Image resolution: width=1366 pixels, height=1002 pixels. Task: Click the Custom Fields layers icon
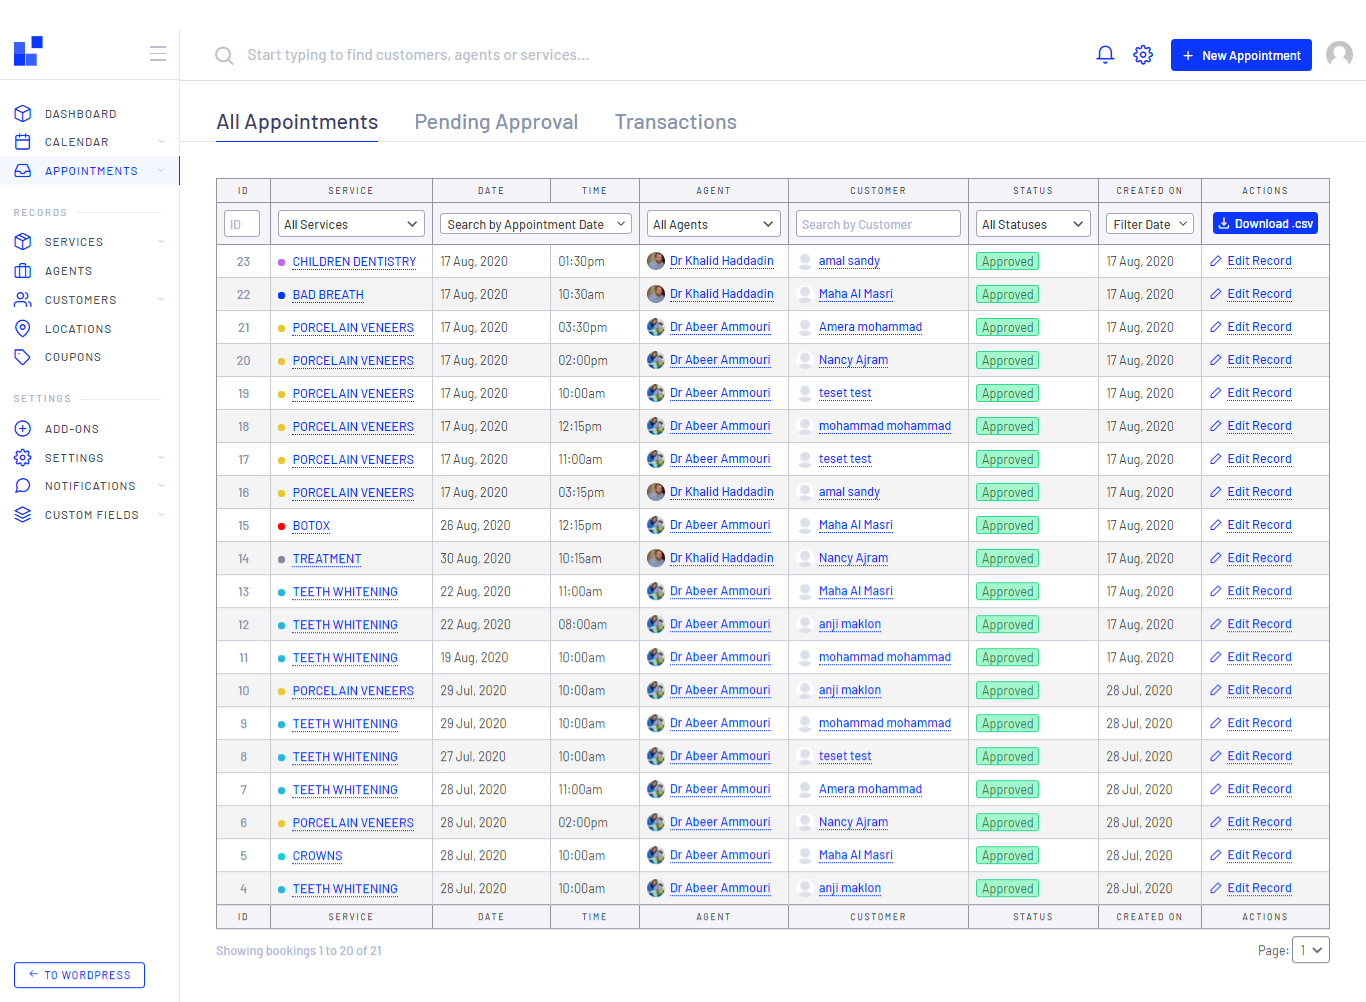[23, 515]
